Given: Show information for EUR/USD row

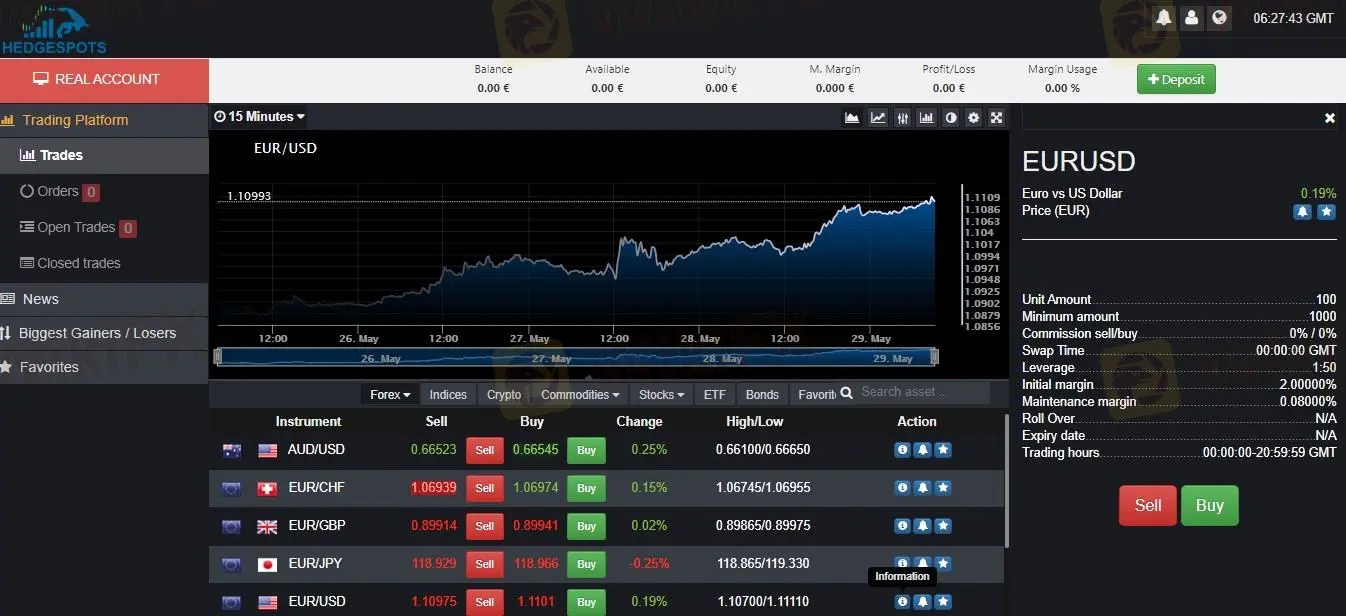Looking at the screenshot, I should pyautogui.click(x=903, y=602).
